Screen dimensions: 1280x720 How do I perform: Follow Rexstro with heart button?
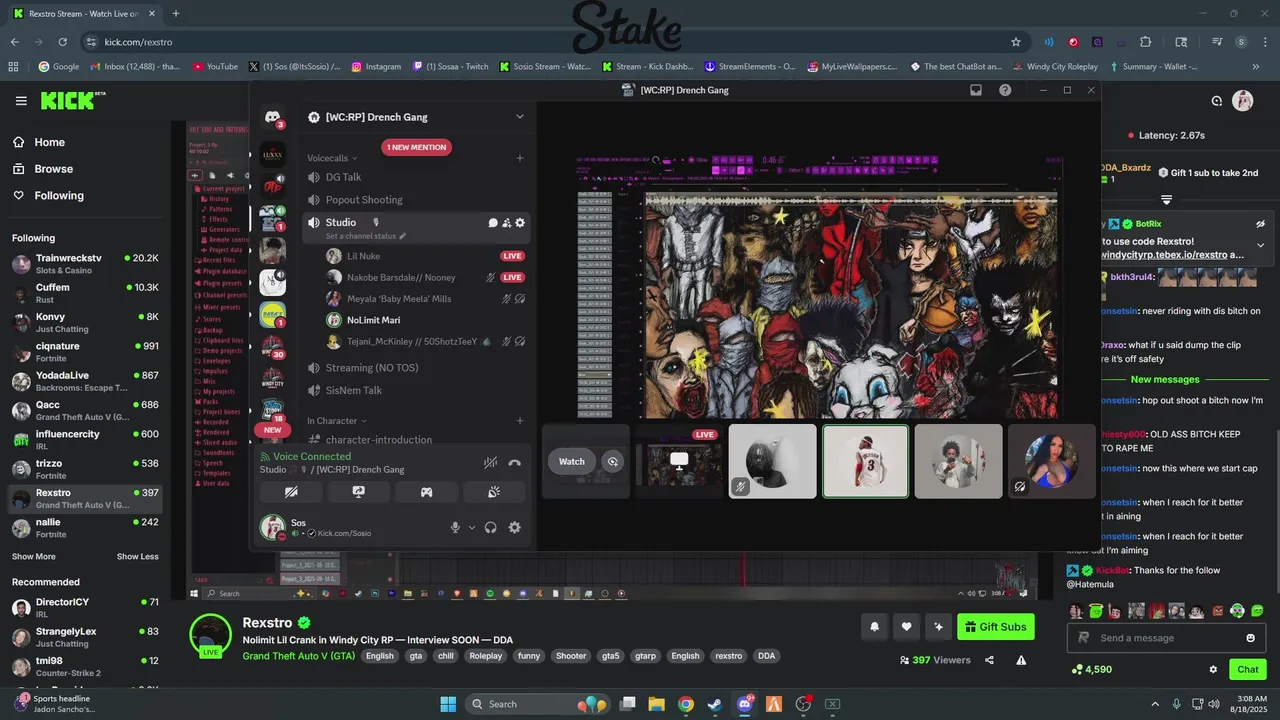tap(906, 627)
